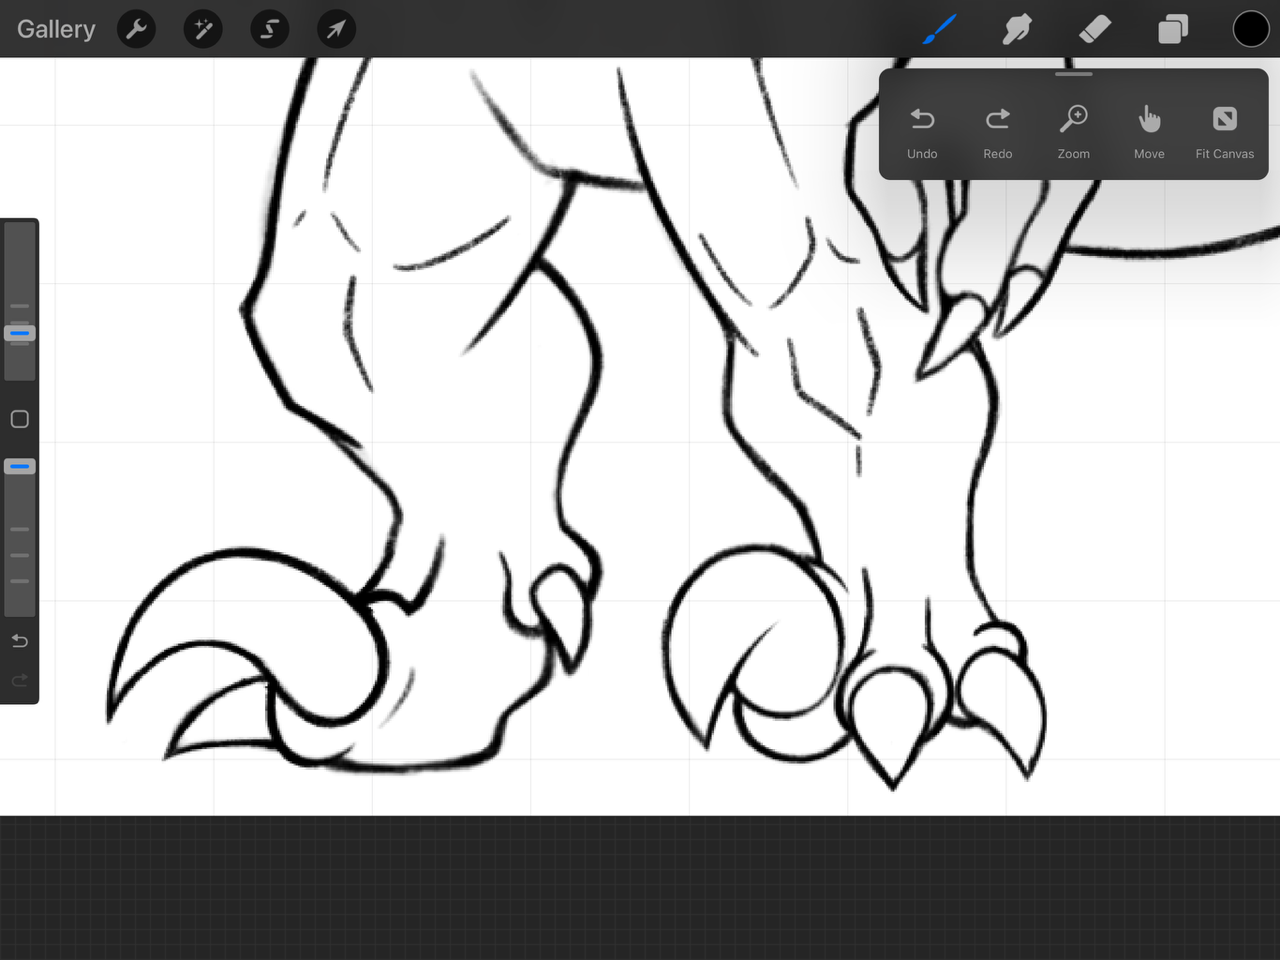Viewport: 1280px width, 960px height.
Task: Activate the Selection S tool
Action: click(x=270, y=29)
